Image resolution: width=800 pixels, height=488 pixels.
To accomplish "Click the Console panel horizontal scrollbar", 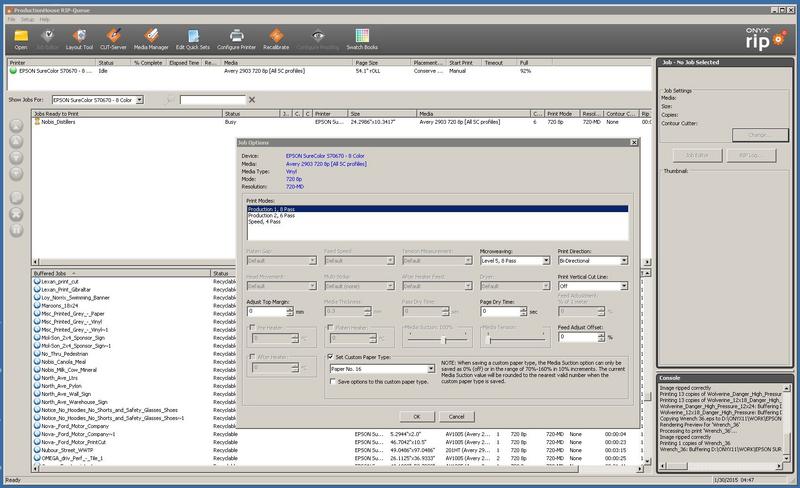I will click(721, 466).
